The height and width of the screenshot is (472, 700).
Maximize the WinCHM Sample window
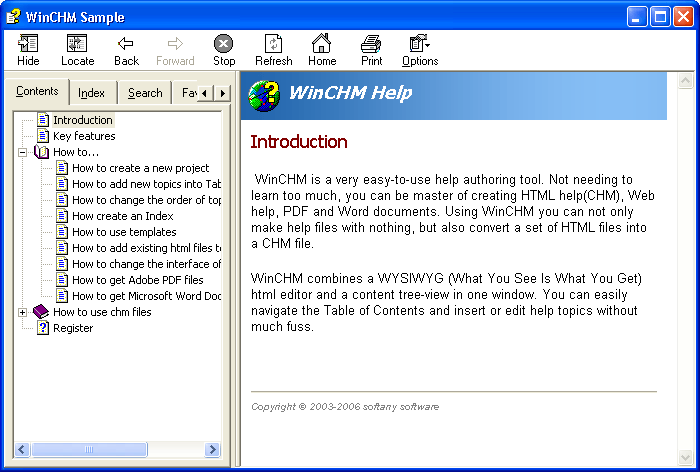[x=660, y=17]
